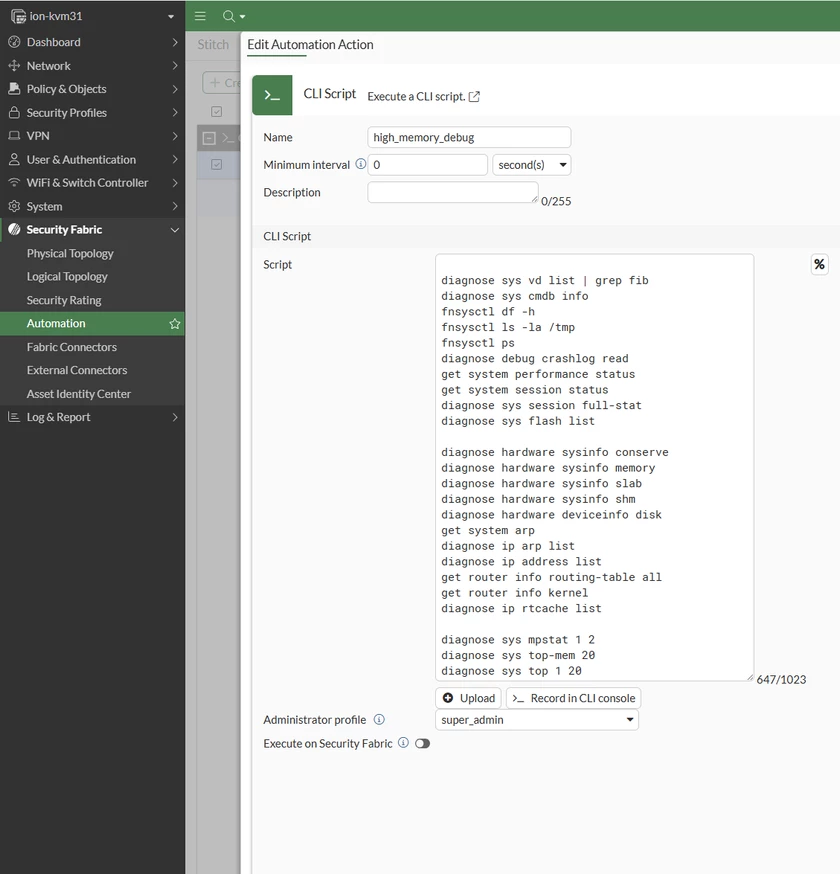
Task: Expand WiFi & Switch Controller chevron
Action: point(175,183)
